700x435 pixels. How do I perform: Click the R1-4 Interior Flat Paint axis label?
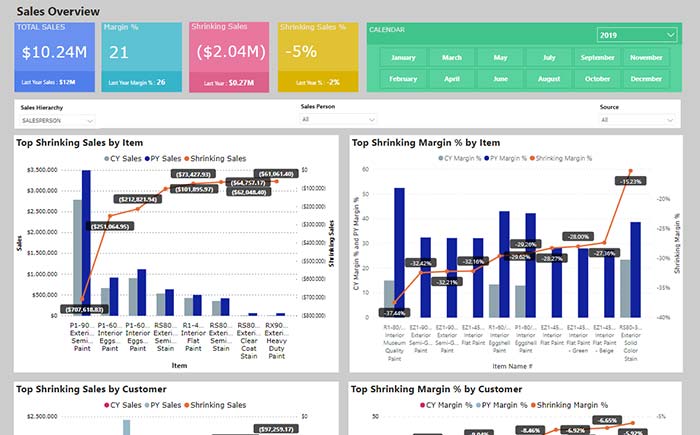click(x=193, y=337)
